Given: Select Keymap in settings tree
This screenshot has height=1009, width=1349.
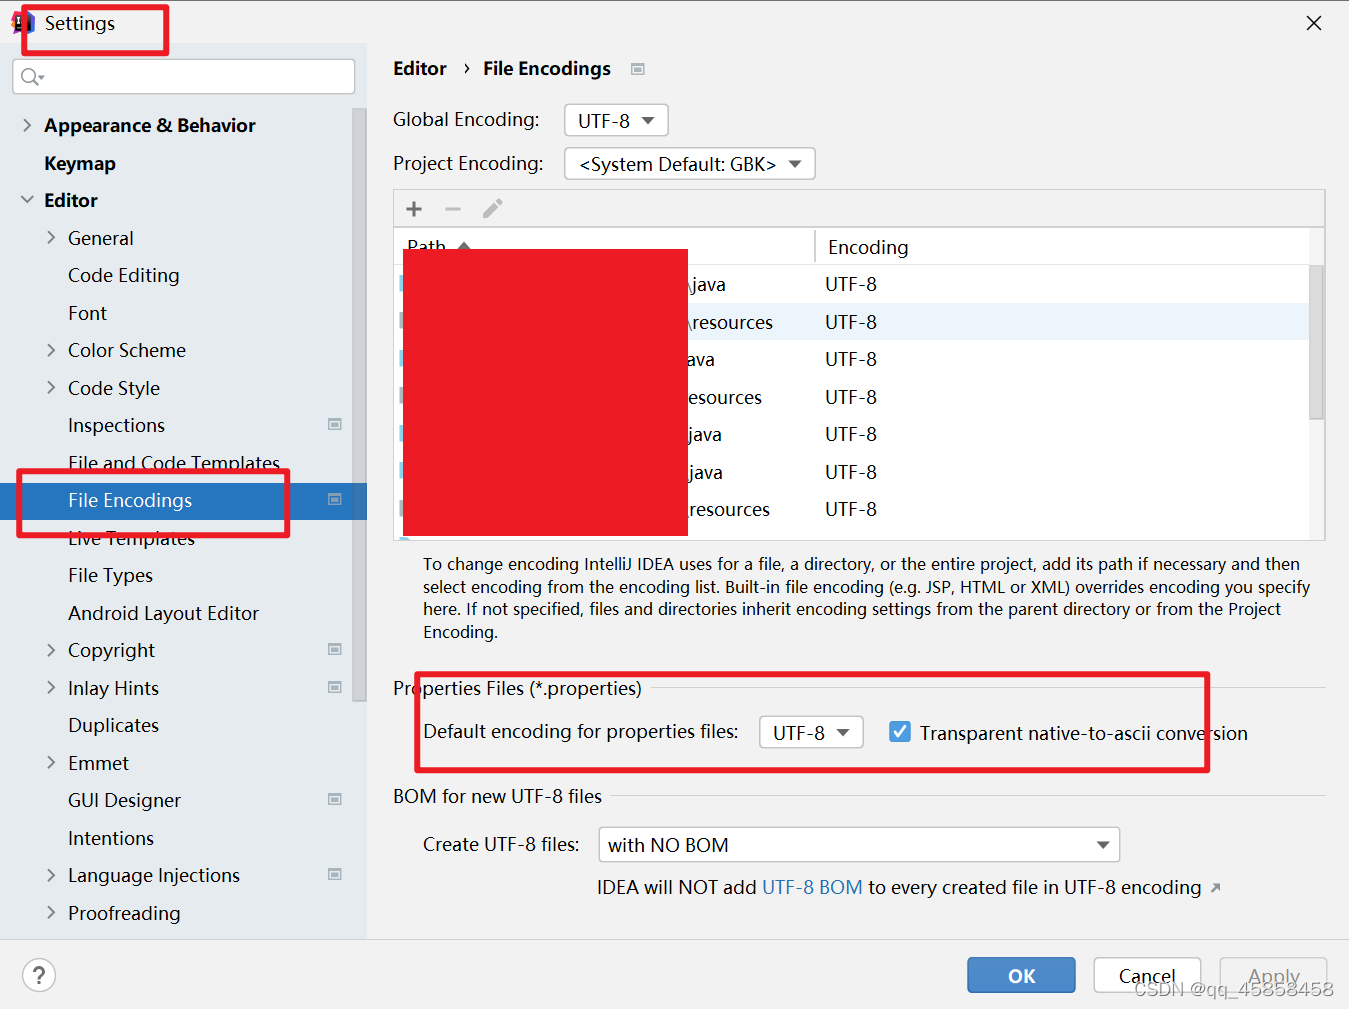Looking at the screenshot, I should [80, 163].
